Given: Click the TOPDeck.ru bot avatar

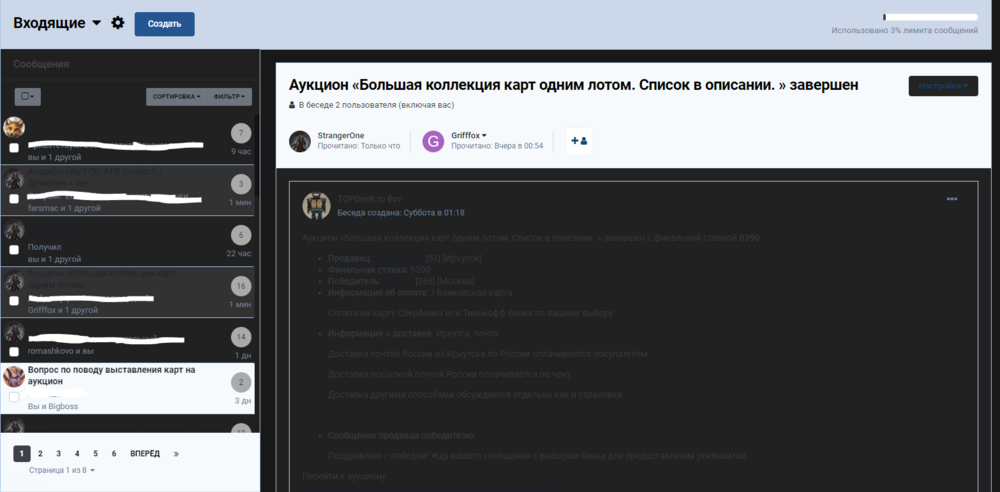Looking at the screenshot, I should pos(316,205).
